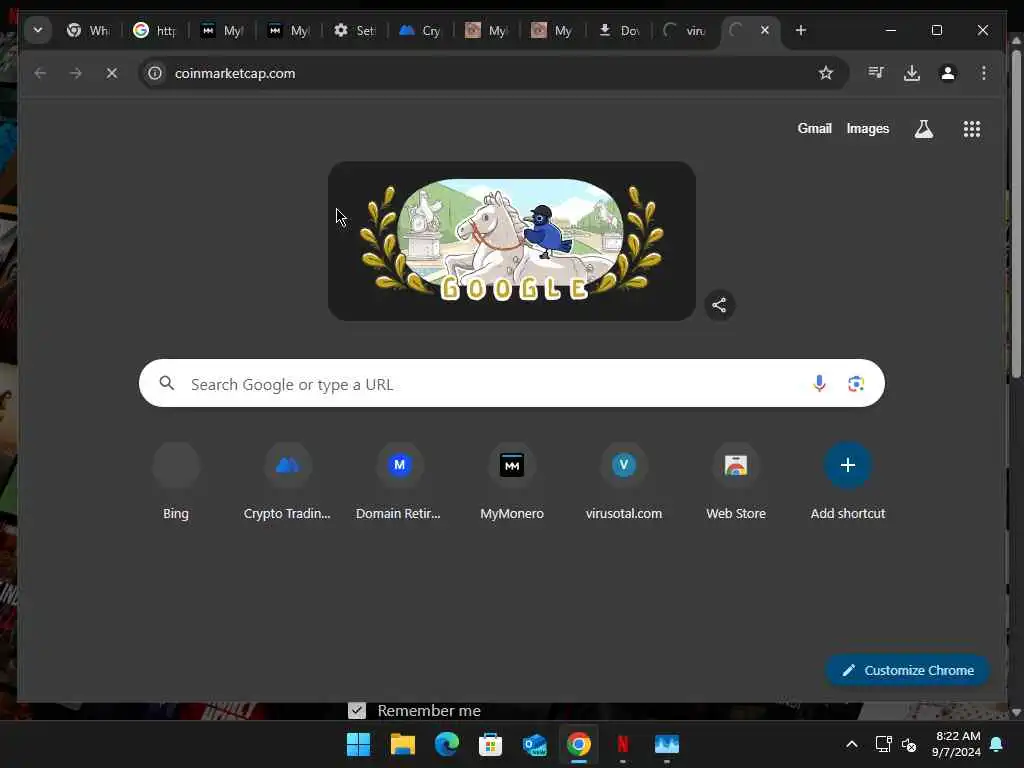Open the Bing shortcut
This screenshot has height=768, width=1024.
tap(176, 482)
